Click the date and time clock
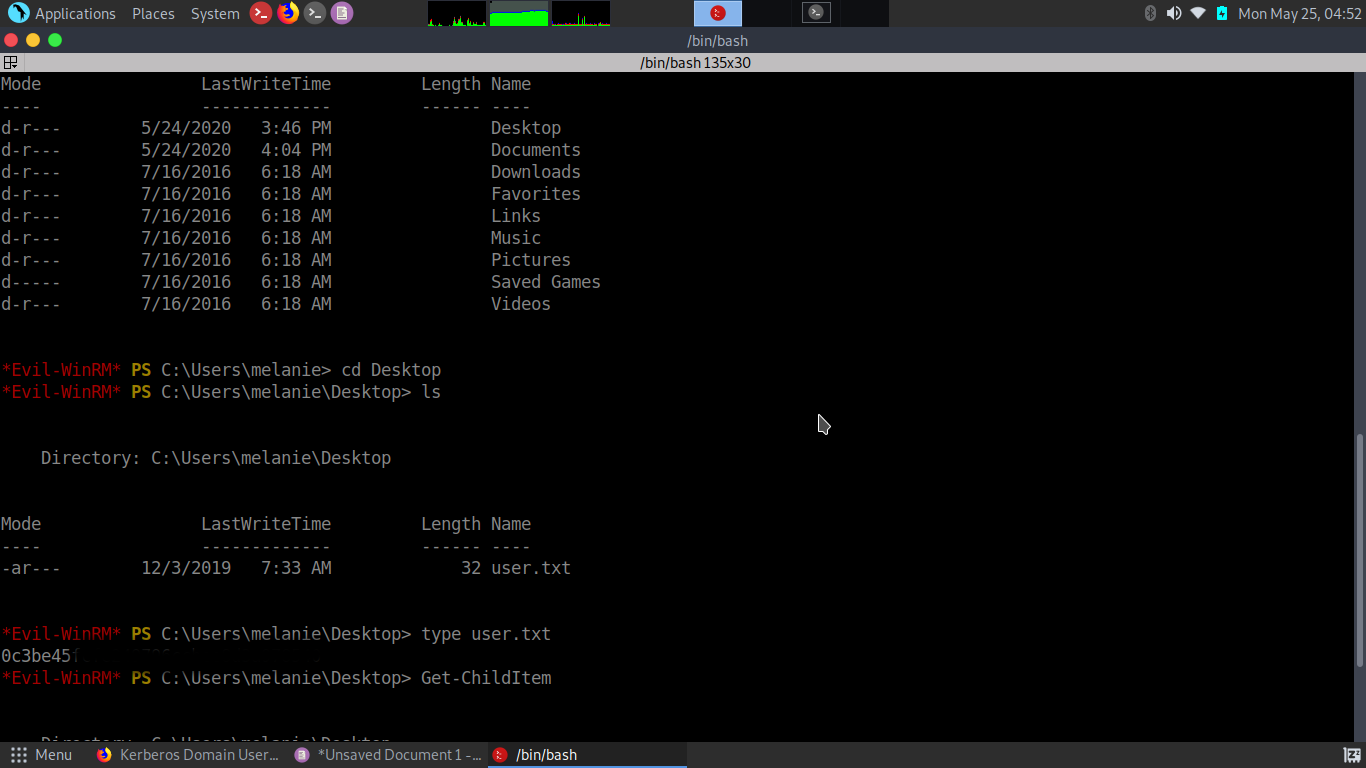The width and height of the screenshot is (1366, 768). 1299,13
